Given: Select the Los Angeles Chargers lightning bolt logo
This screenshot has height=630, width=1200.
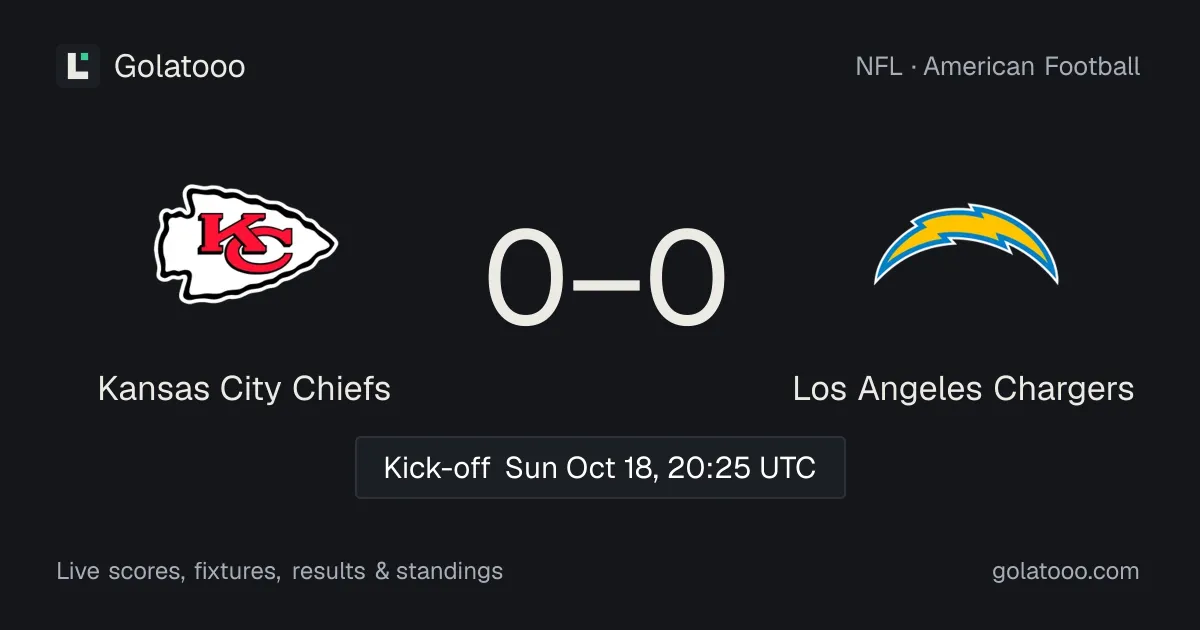Looking at the screenshot, I should point(966,245).
